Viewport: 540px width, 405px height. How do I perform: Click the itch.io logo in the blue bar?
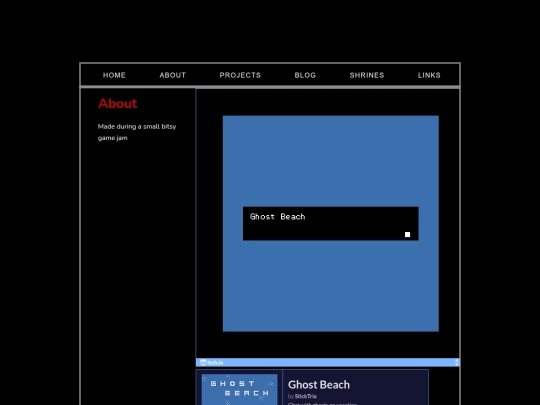click(x=211, y=362)
